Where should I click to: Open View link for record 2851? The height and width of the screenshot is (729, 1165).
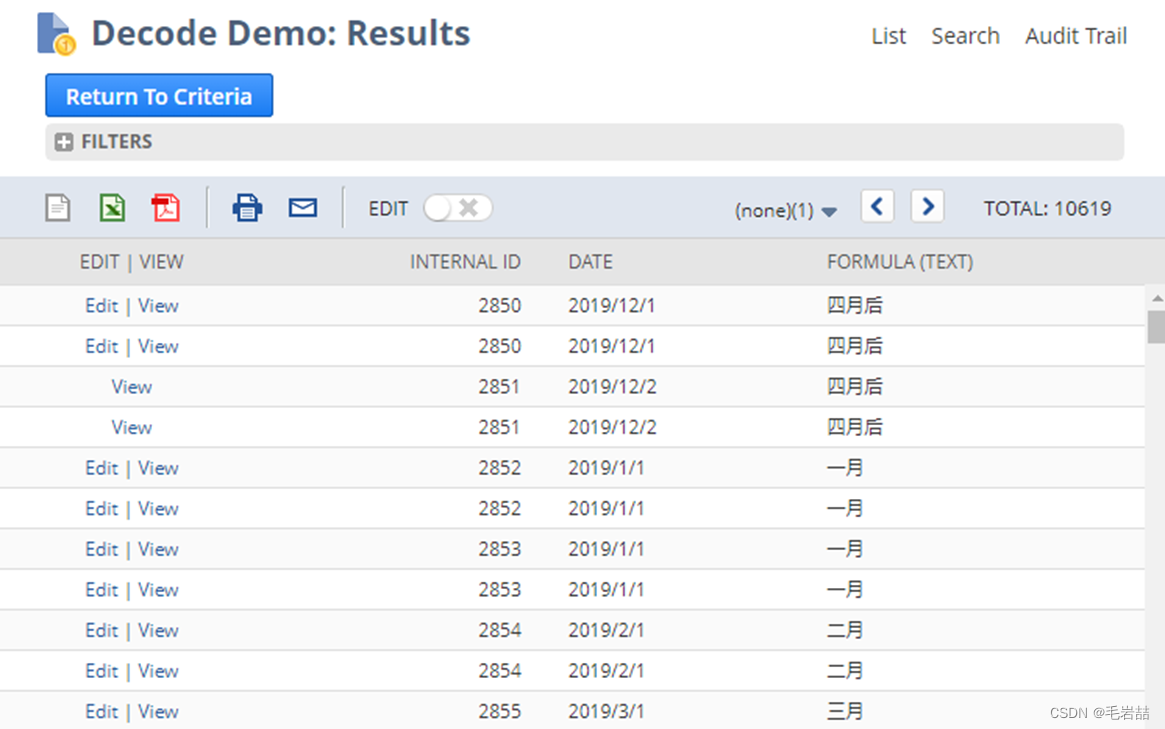click(132, 386)
